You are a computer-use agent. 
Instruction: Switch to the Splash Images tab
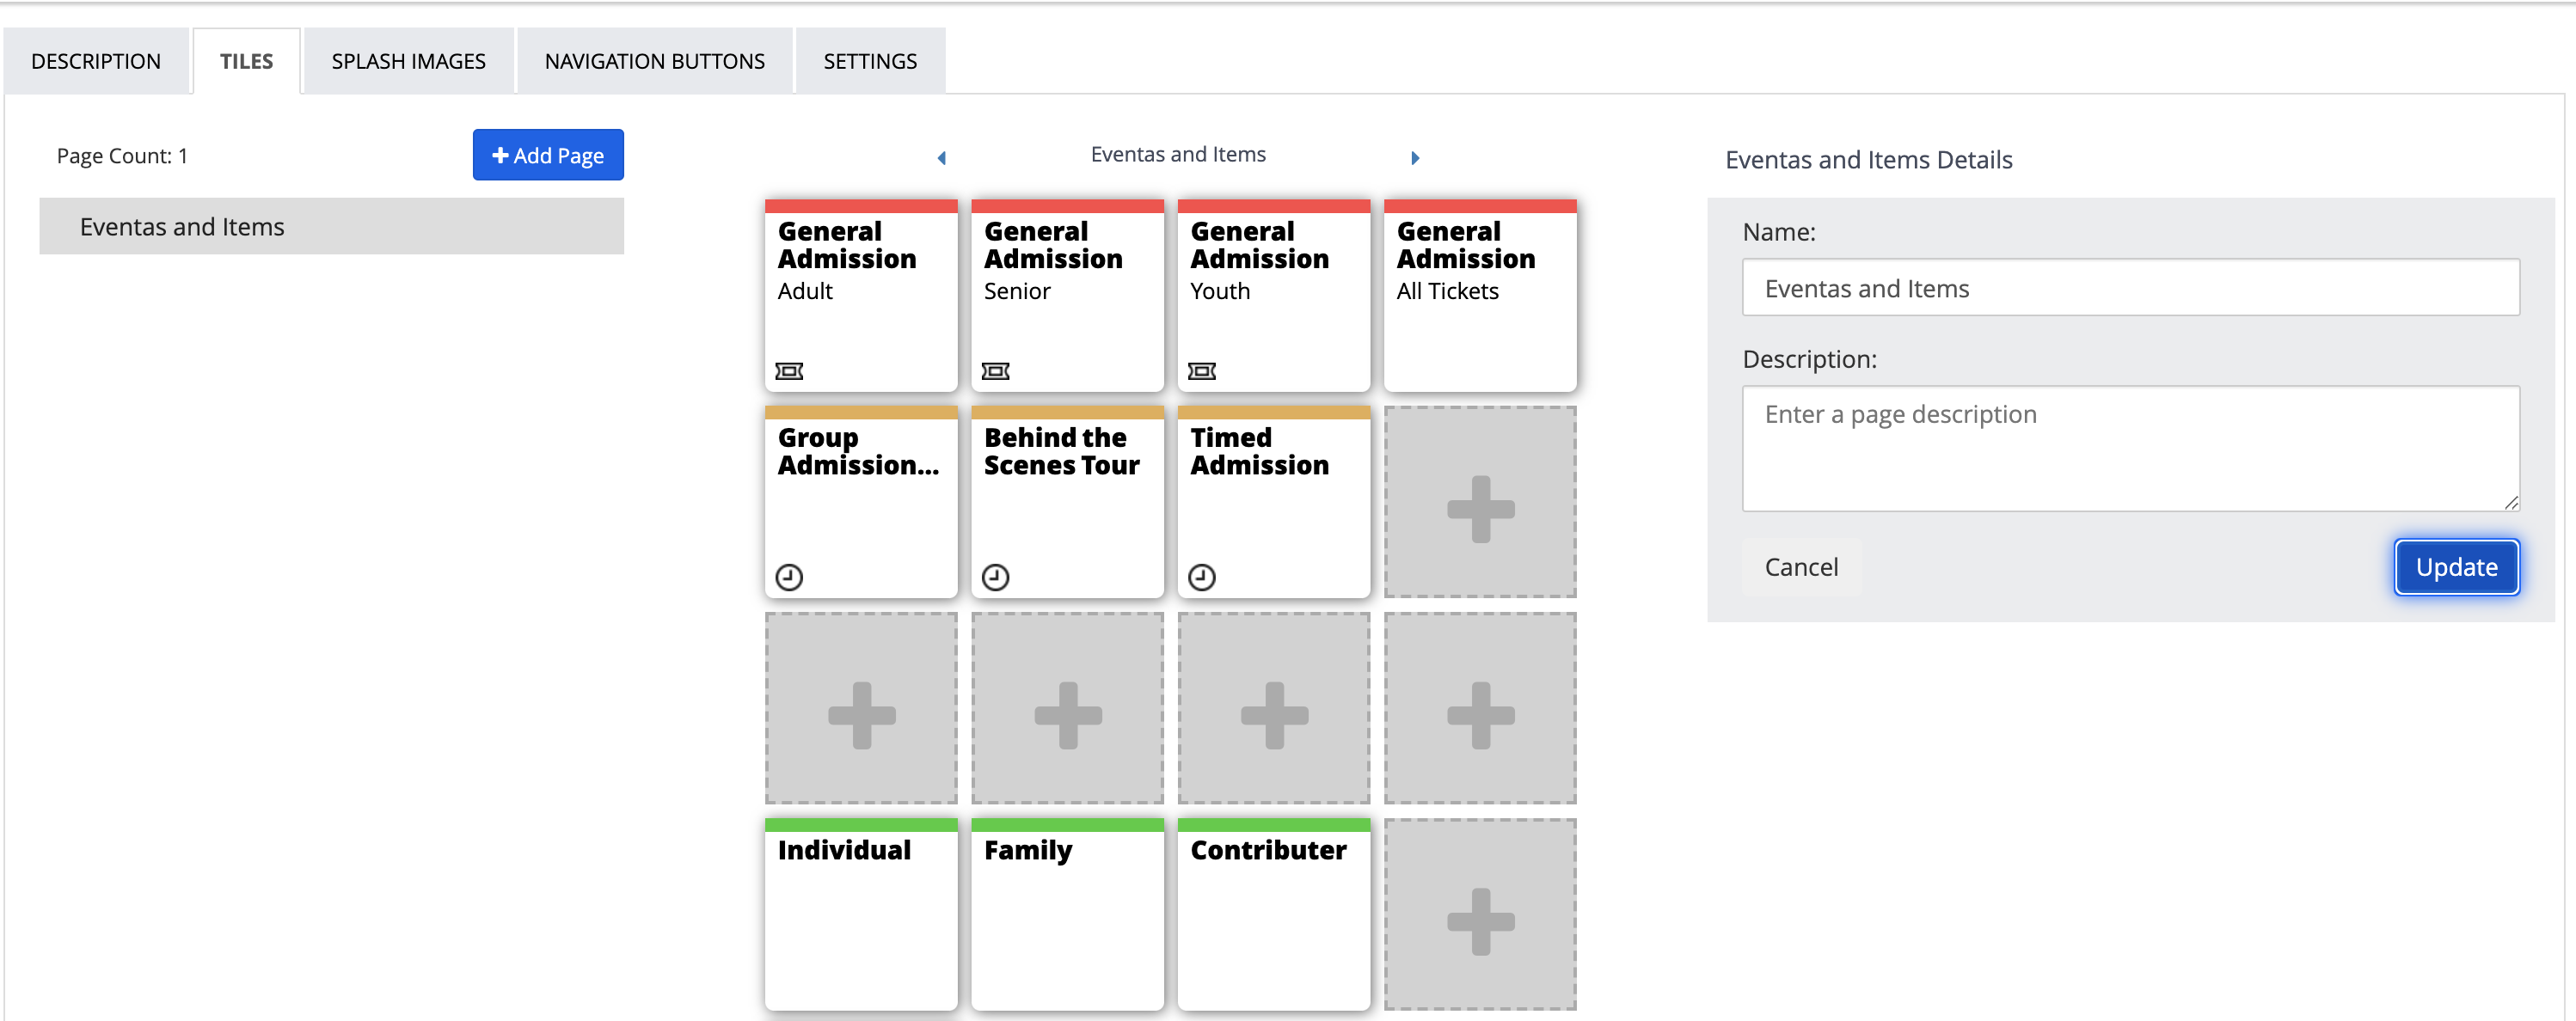pos(408,62)
